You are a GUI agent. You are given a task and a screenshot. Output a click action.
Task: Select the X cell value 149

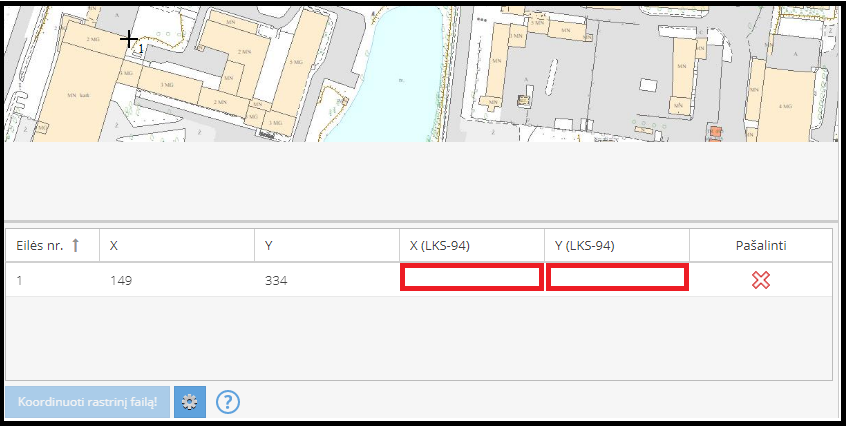tap(123, 281)
